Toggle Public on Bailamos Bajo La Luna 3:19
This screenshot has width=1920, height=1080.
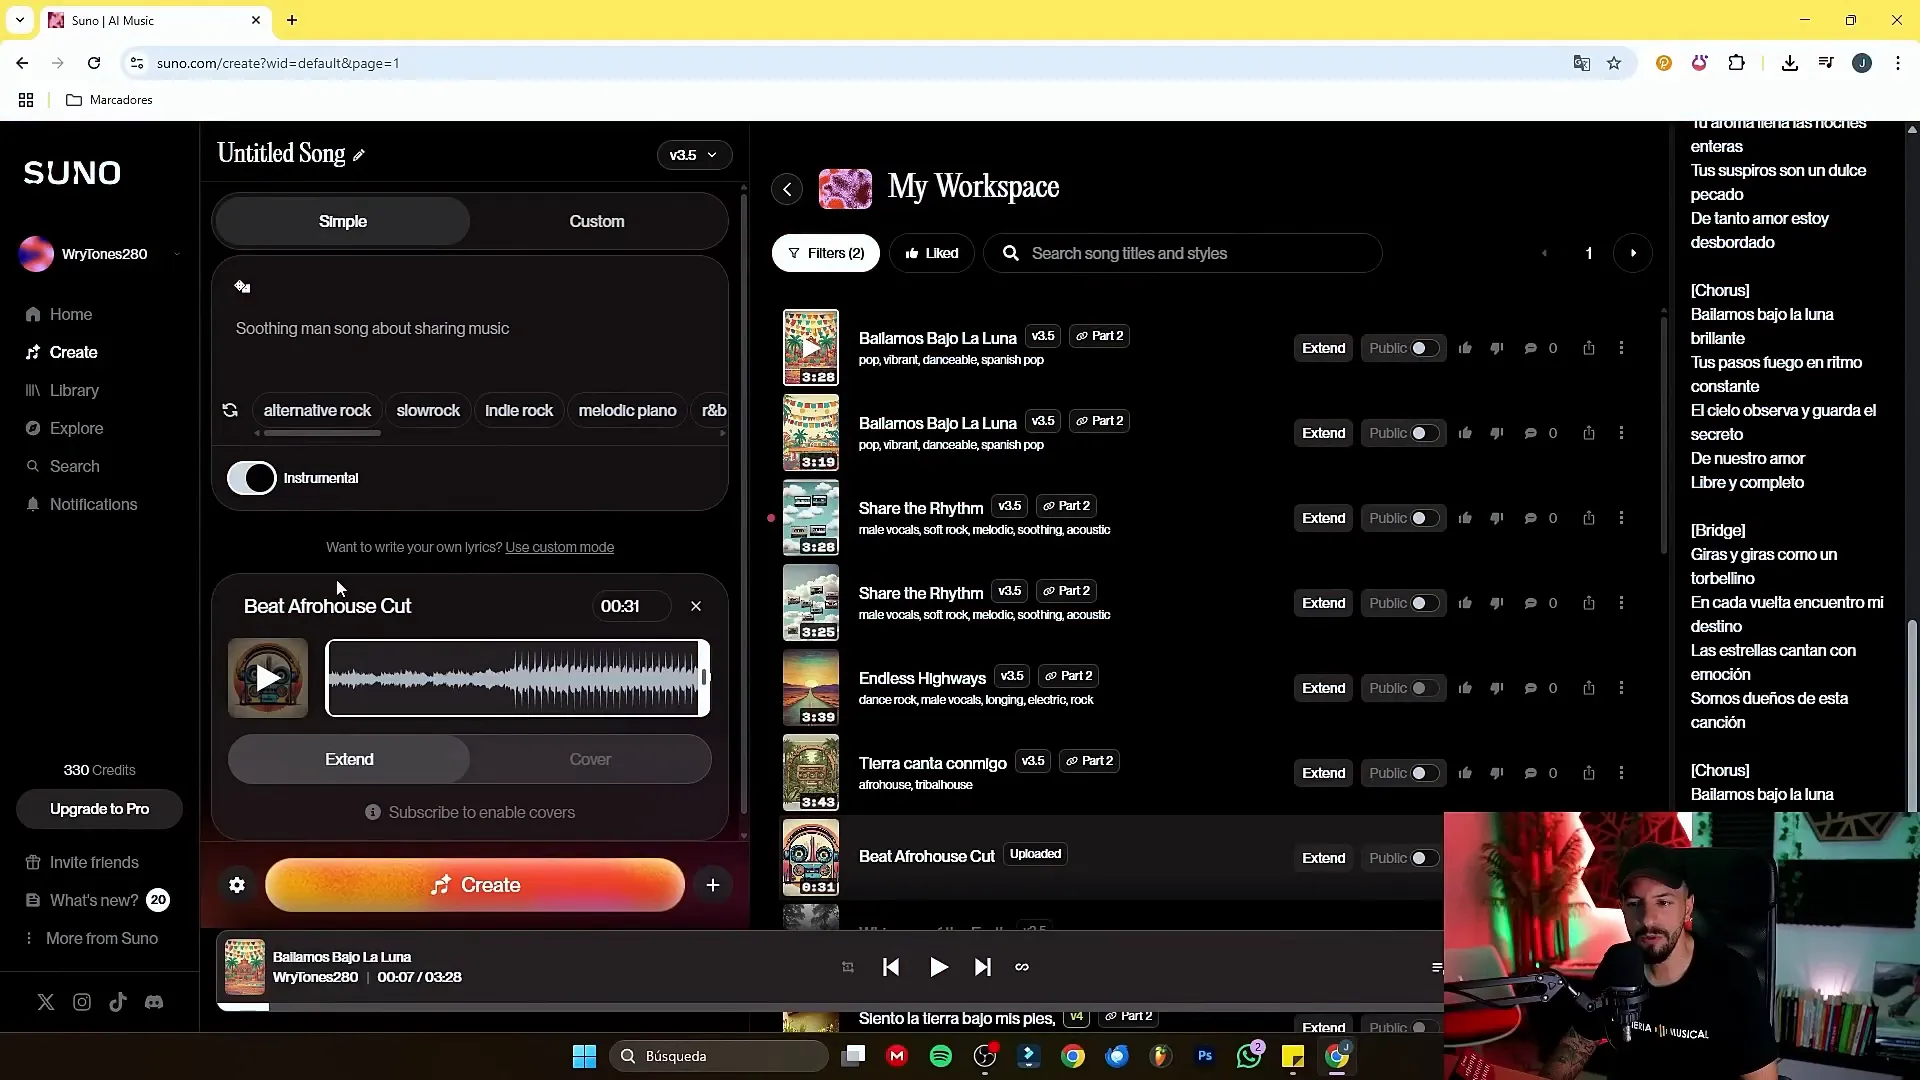1424,433
